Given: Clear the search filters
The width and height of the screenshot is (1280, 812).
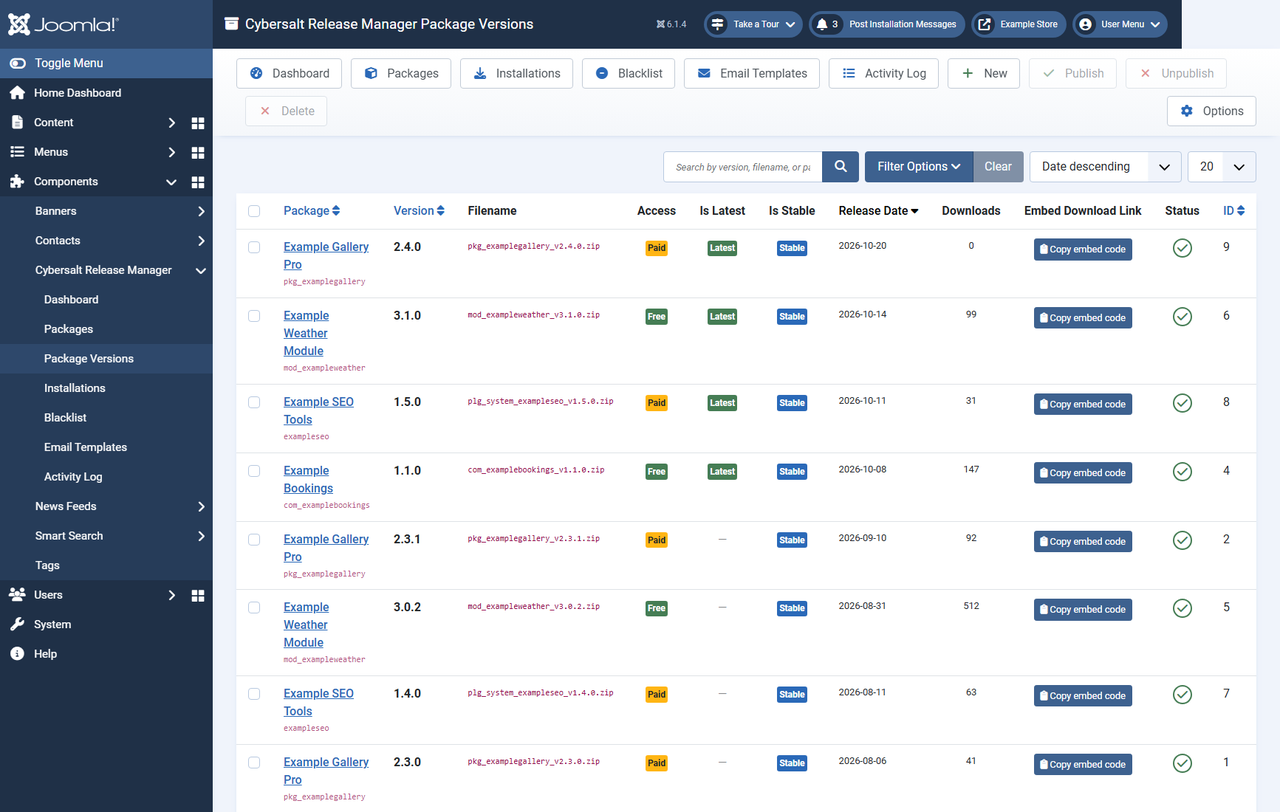Looking at the screenshot, I should [x=998, y=167].
